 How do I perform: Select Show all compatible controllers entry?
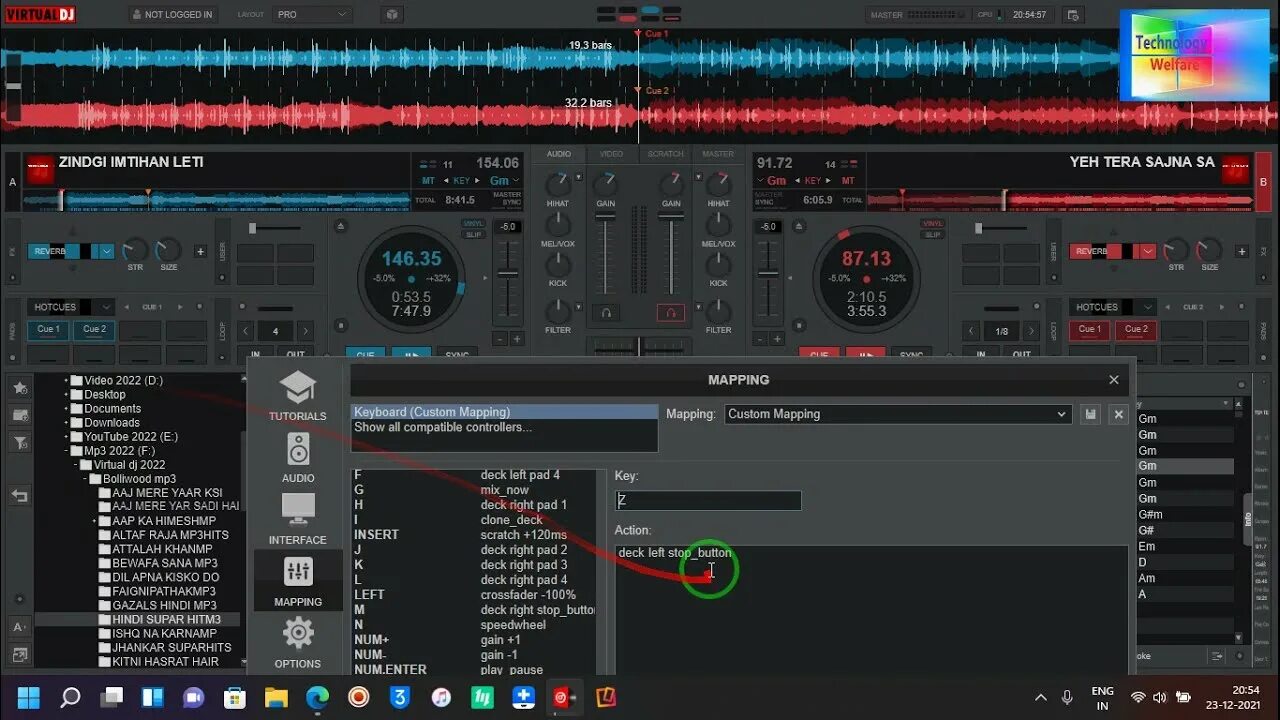[x=504, y=427]
